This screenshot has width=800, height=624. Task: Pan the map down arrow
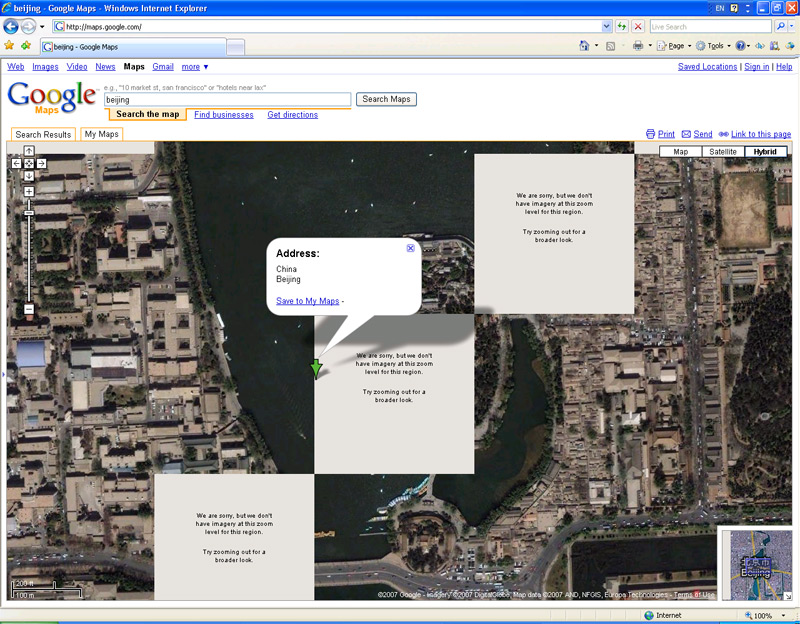click(x=29, y=176)
